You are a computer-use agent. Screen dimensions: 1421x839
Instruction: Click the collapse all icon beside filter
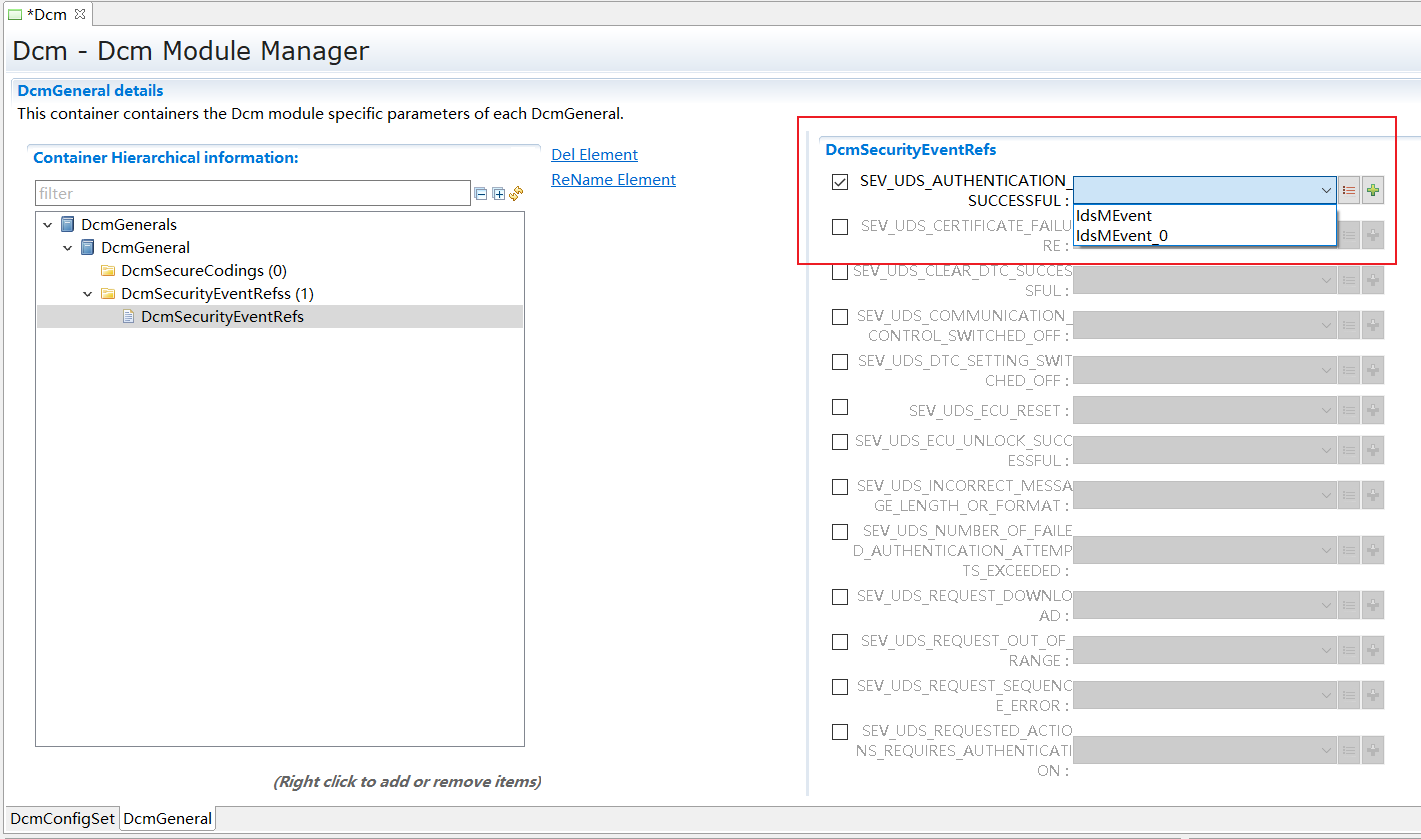click(481, 194)
